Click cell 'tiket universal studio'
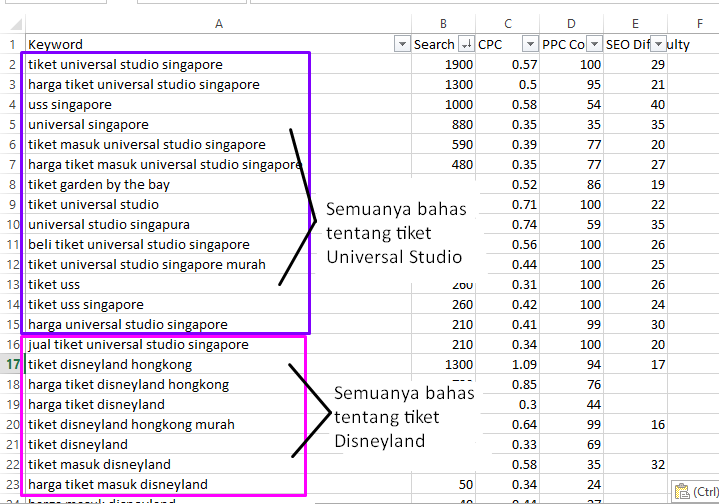This screenshot has height=504, width=719. click(x=218, y=205)
